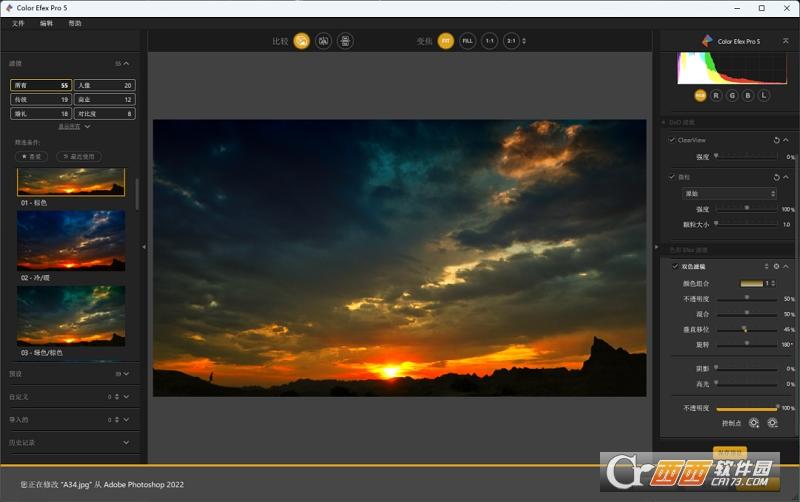Filter by favorites star button
This screenshot has width=800, height=502.
pos(32,157)
